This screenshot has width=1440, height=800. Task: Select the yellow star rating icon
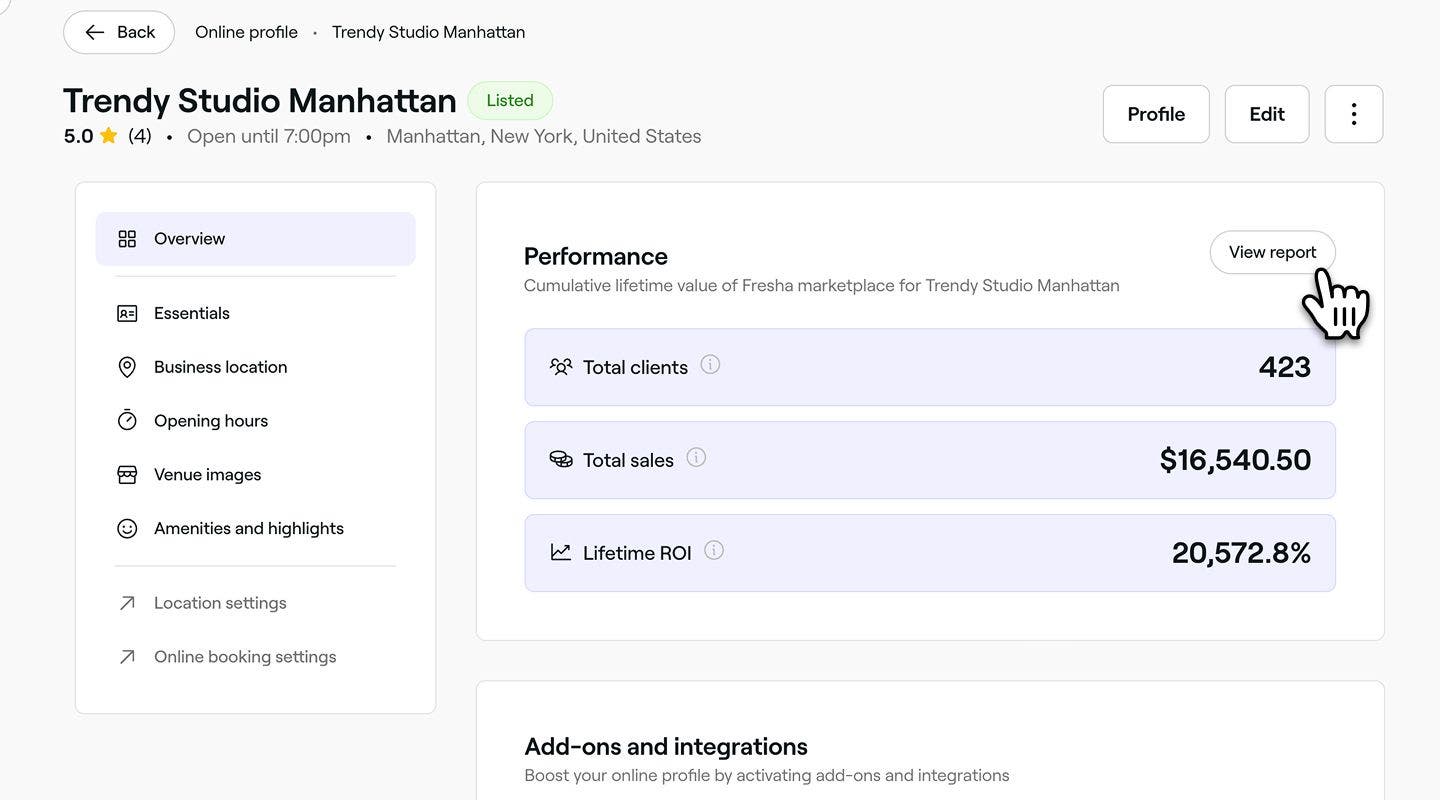pos(109,136)
